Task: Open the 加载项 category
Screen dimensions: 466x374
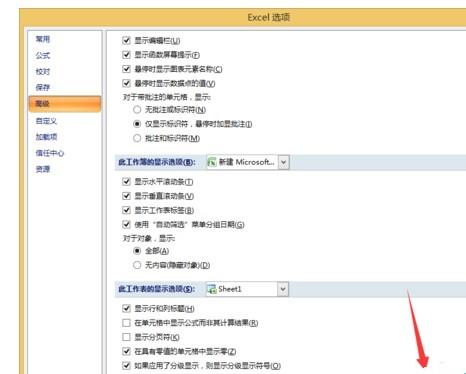Action: (x=46, y=137)
